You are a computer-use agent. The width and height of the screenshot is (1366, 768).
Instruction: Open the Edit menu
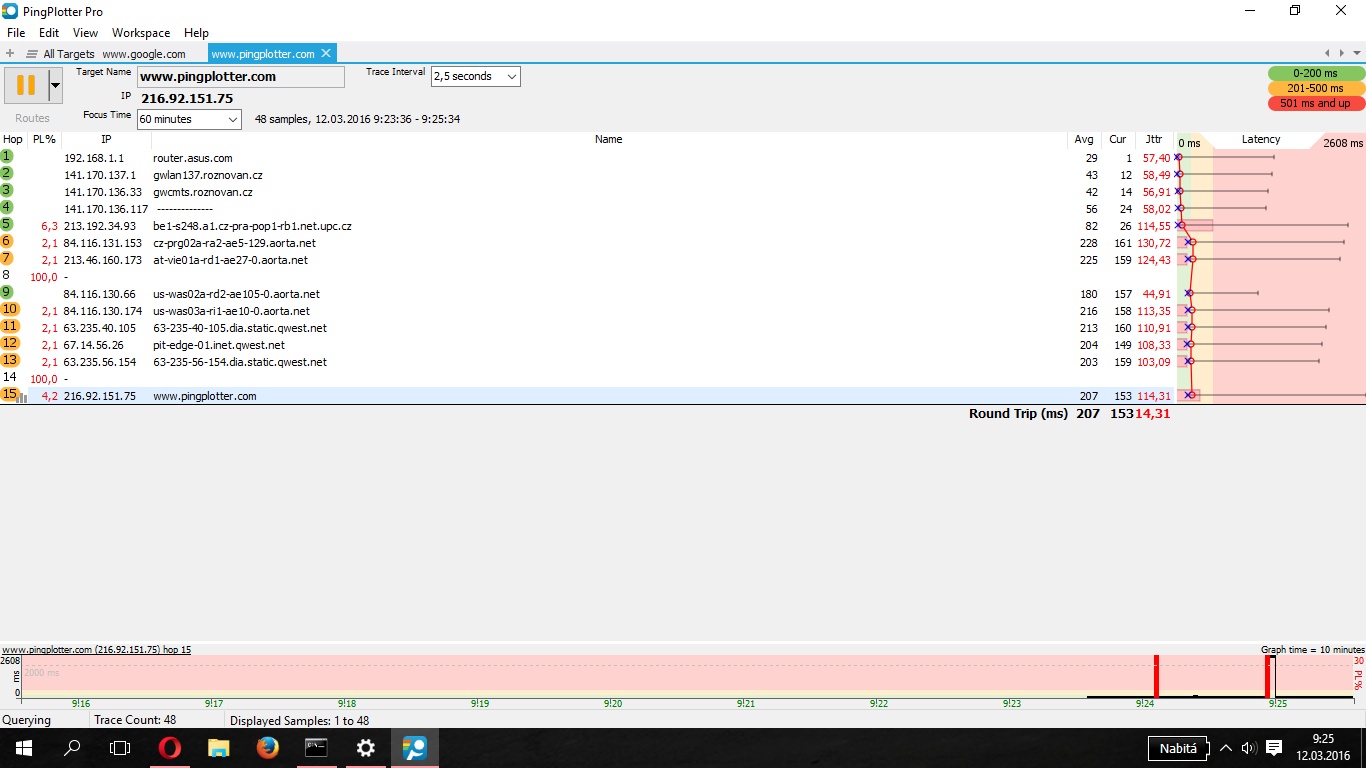(49, 33)
